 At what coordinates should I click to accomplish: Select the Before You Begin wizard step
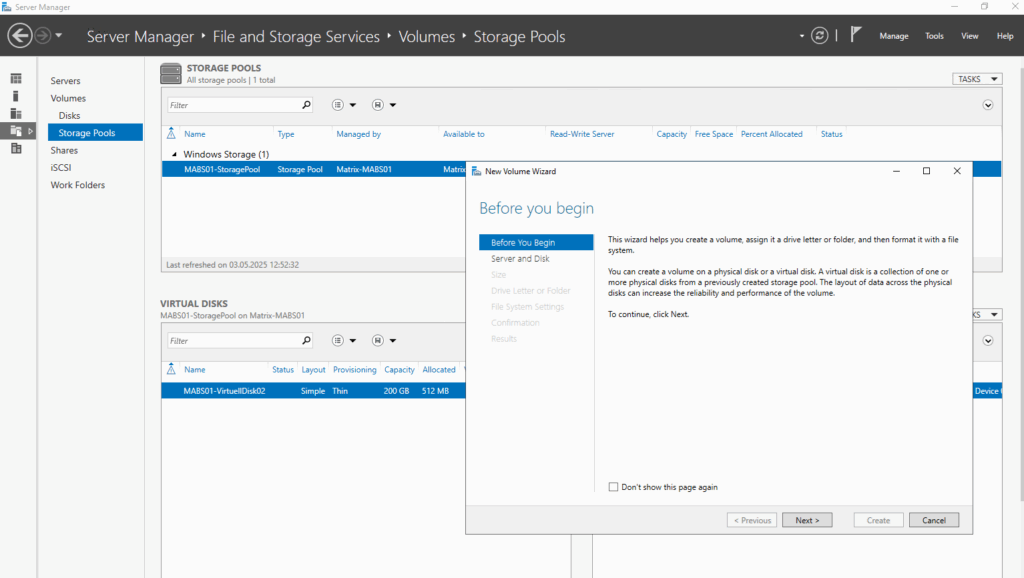pos(536,242)
